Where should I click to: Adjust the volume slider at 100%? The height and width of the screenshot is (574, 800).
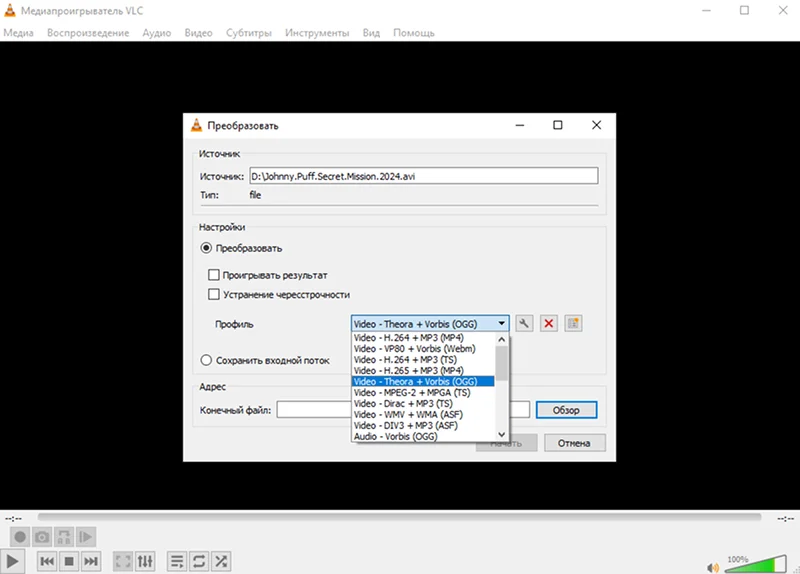pyautogui.click(x=755, y=563)
